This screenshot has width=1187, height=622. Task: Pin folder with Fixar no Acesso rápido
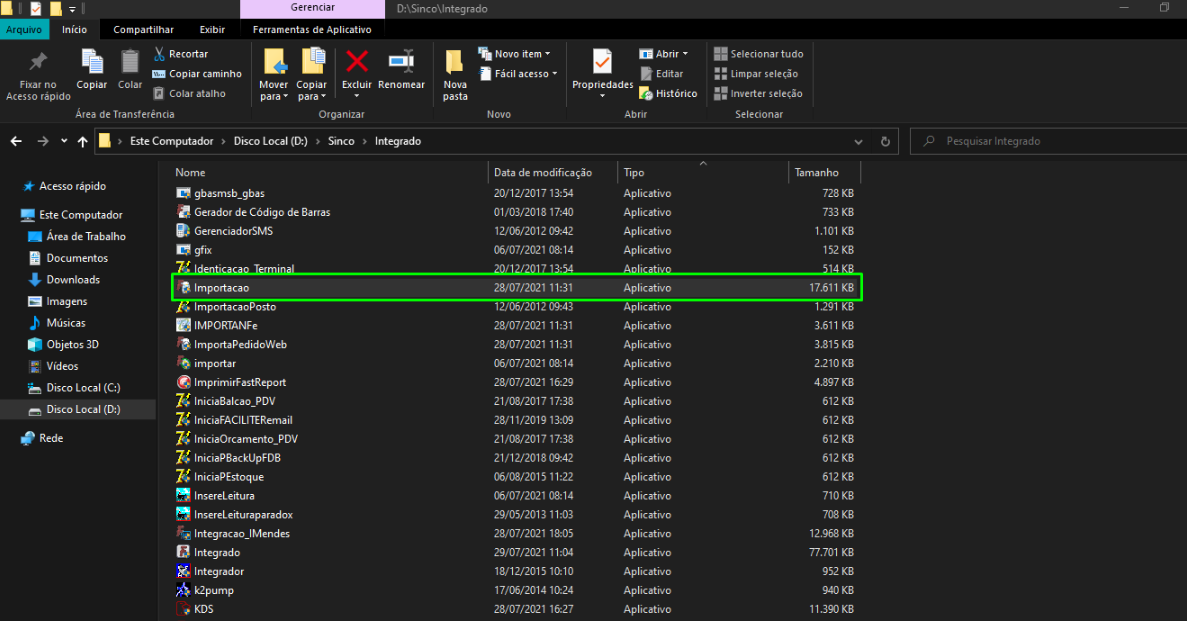point(38,76)
